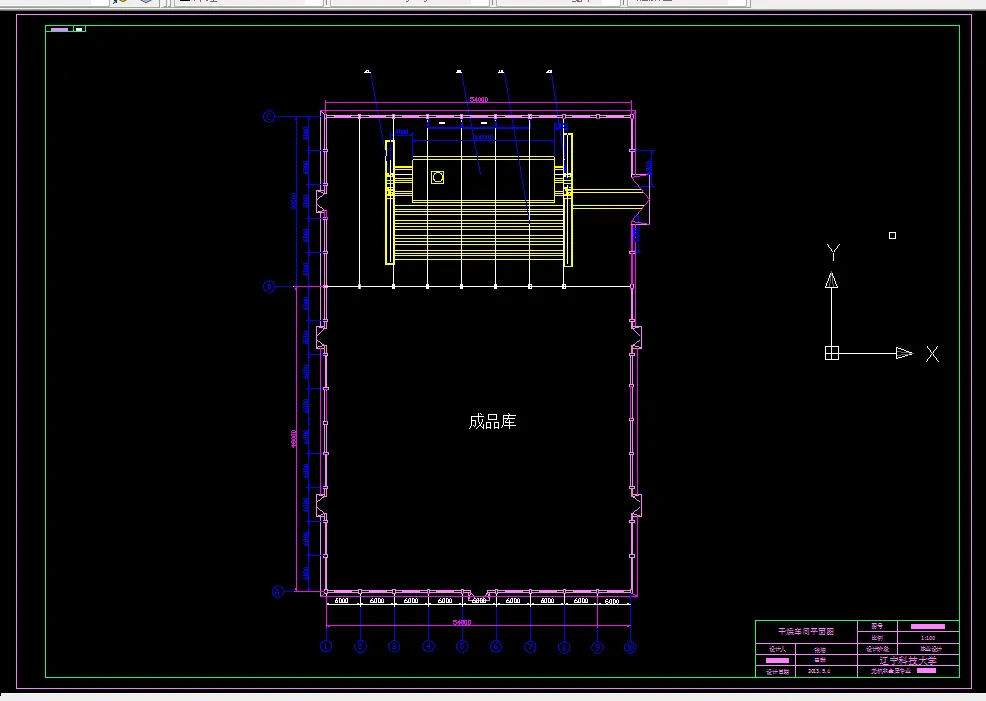Screen dimensions: 986x701
Task: Click grid axis bubble A at bottom-left
Action: pyautogui.click(x=277, y=592)
